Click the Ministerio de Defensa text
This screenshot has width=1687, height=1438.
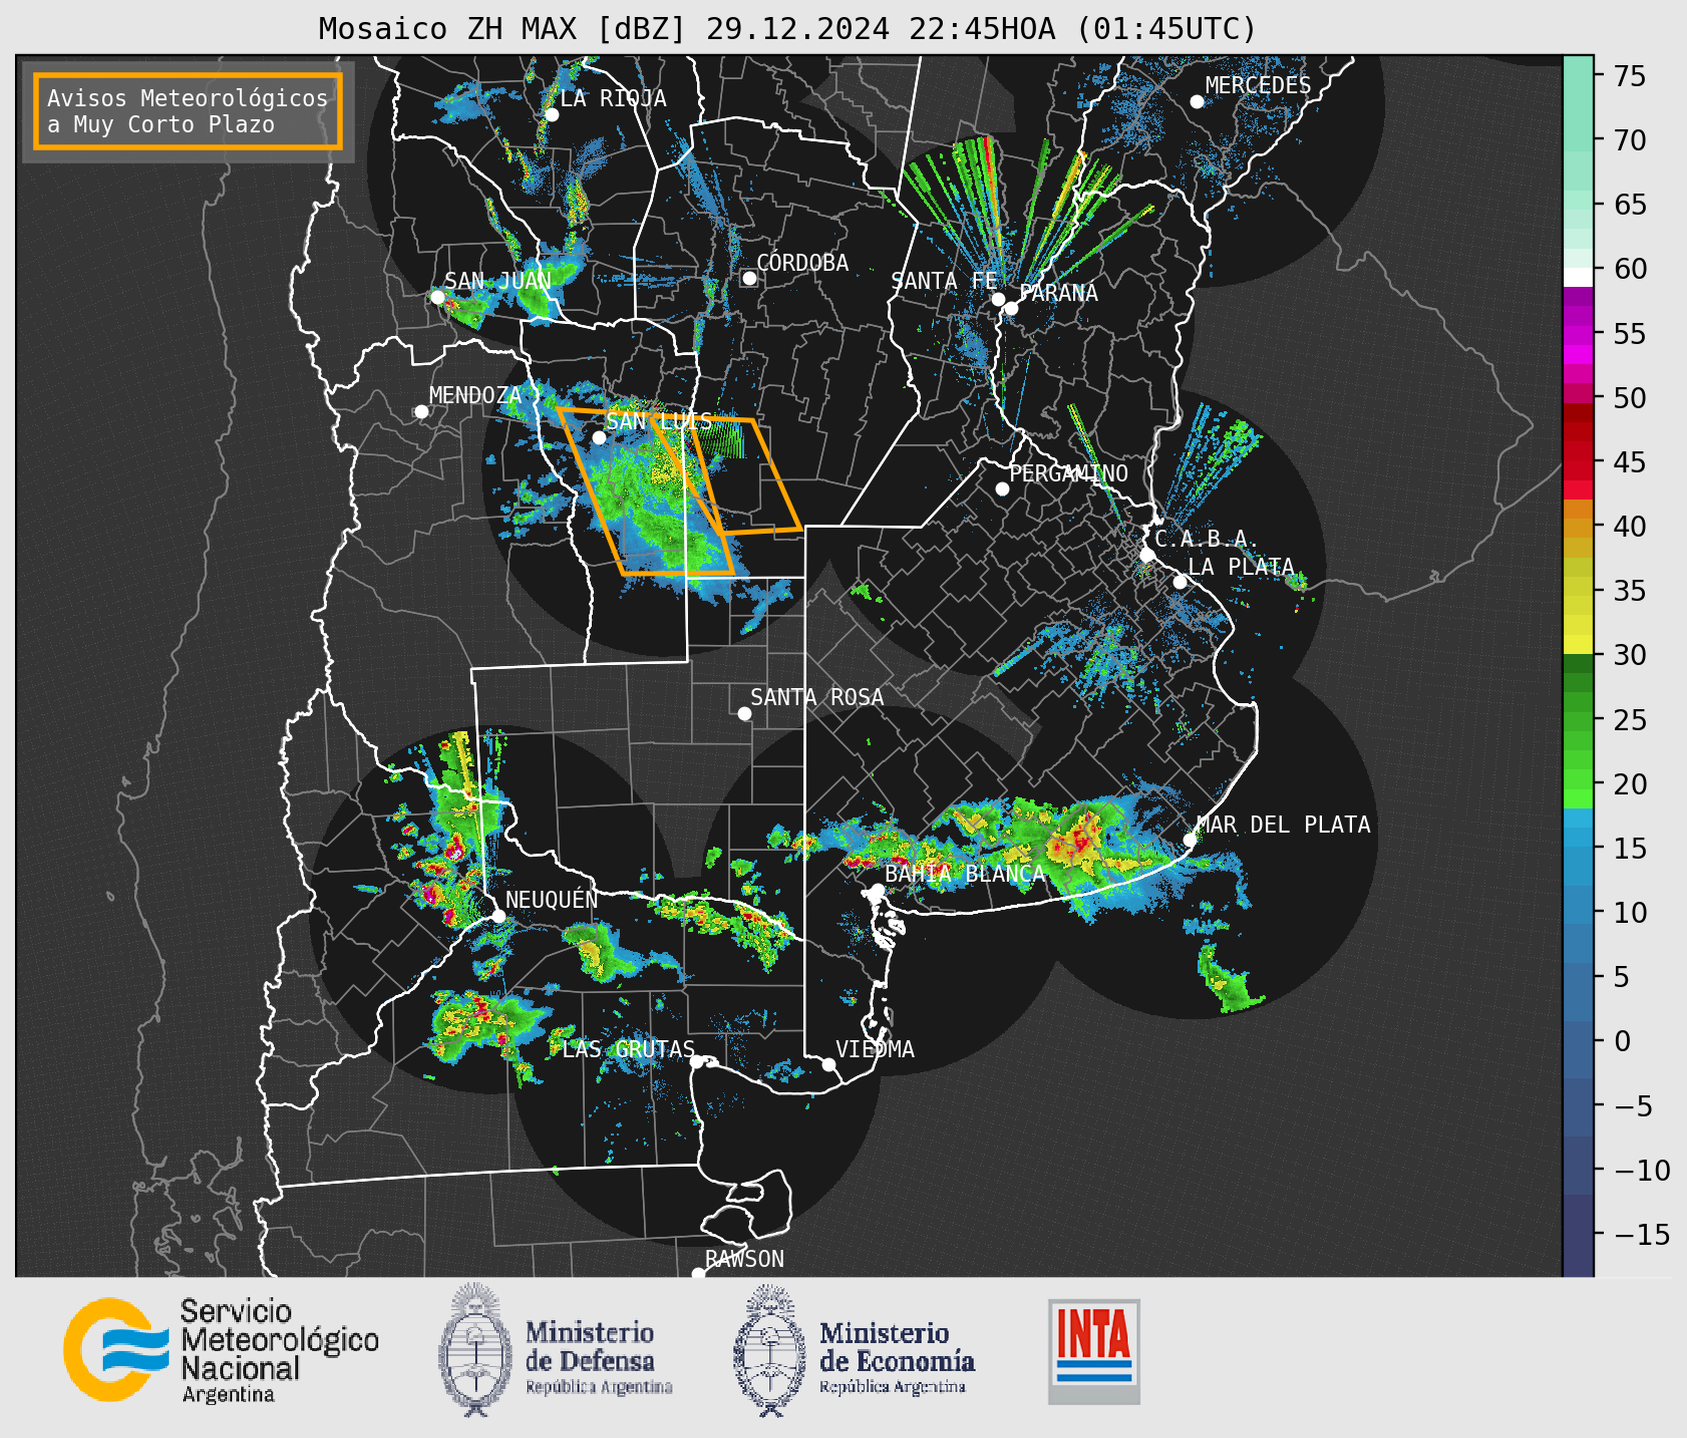tap(598, 1356)
